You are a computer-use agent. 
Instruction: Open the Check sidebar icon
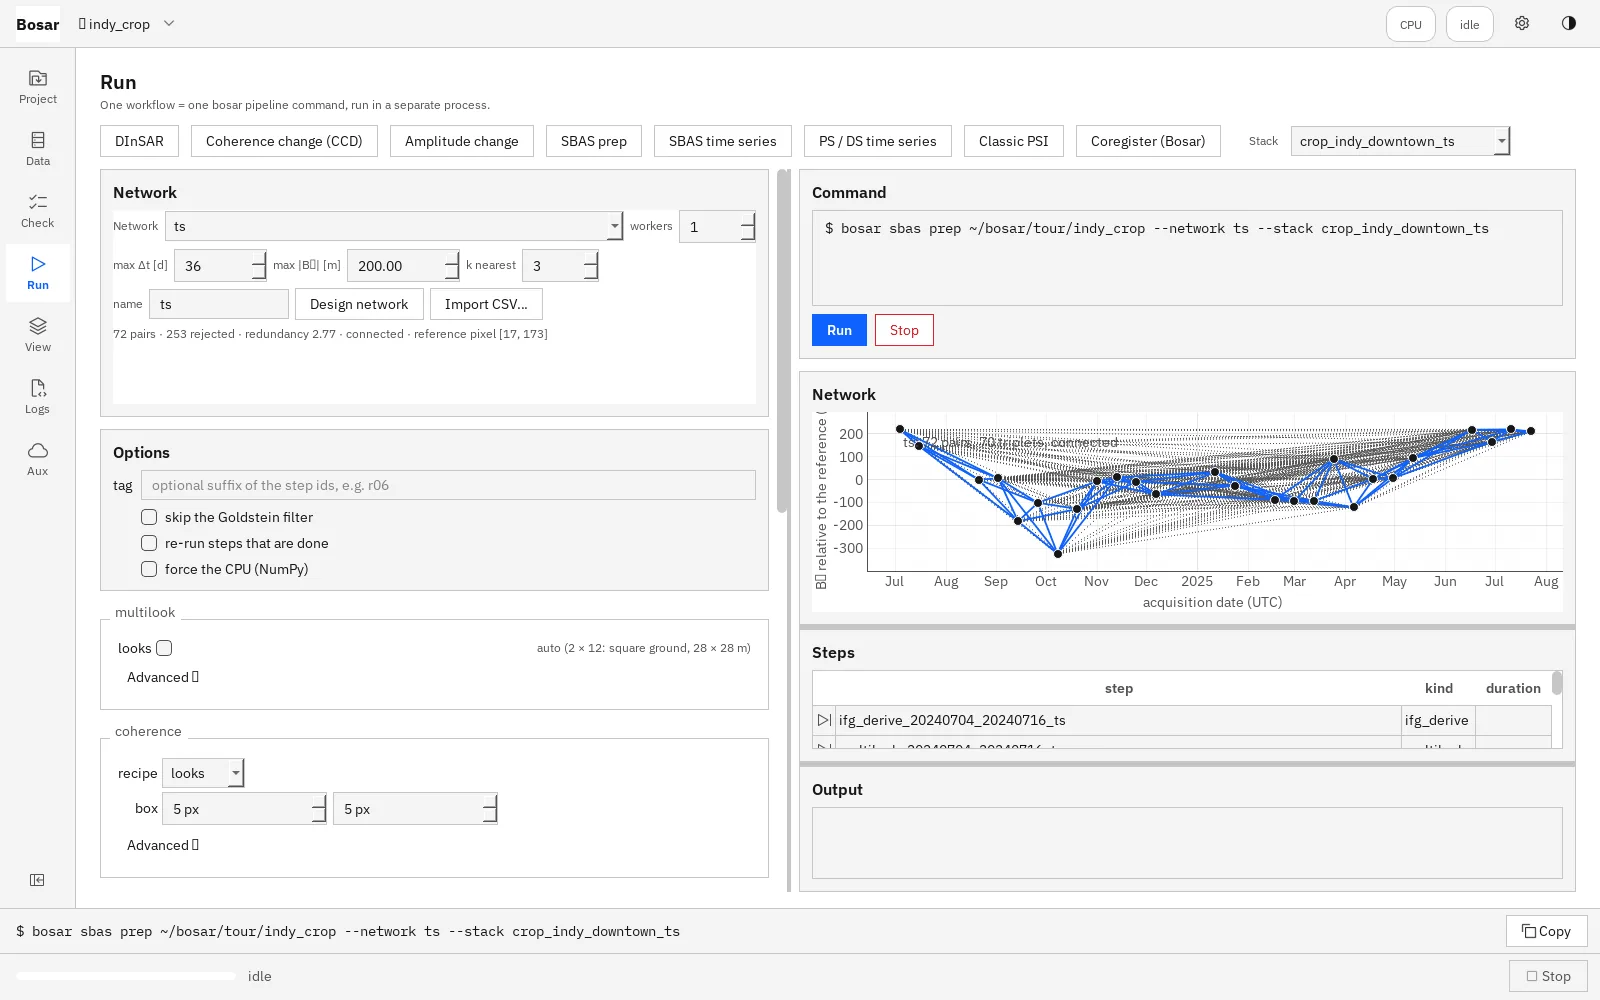[38, 211]
